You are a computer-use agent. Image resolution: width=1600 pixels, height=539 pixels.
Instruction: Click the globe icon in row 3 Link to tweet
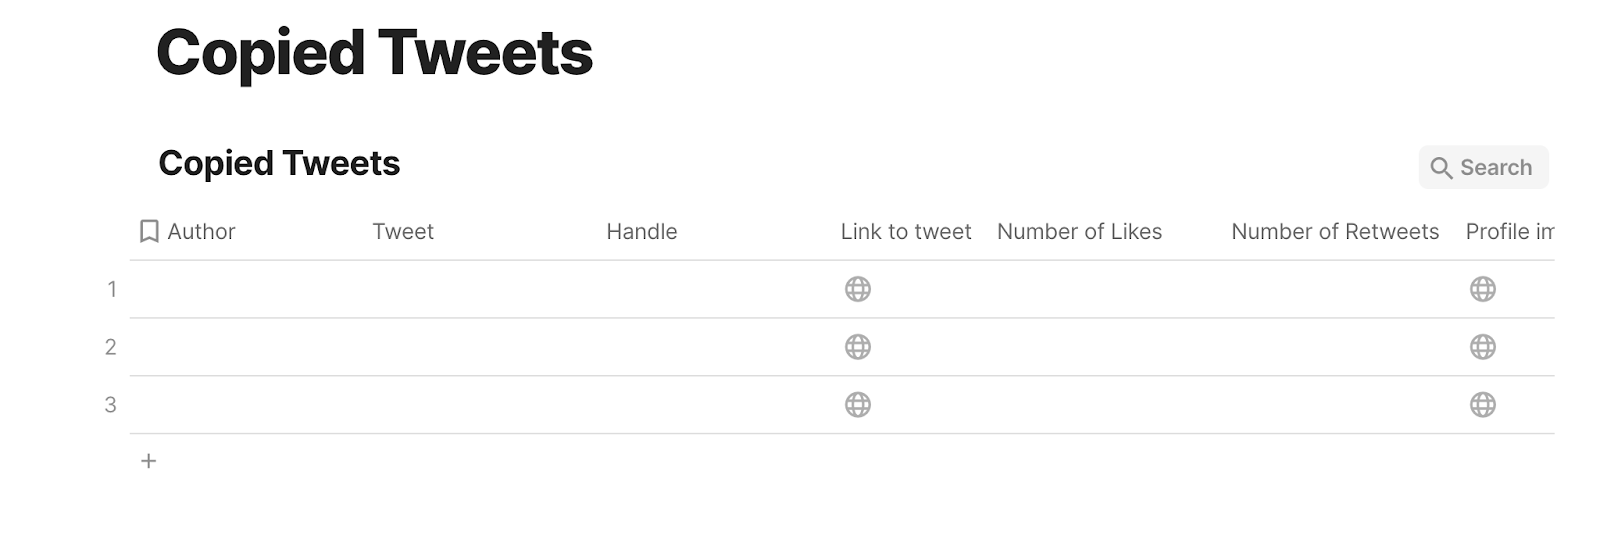coord(857,405)
